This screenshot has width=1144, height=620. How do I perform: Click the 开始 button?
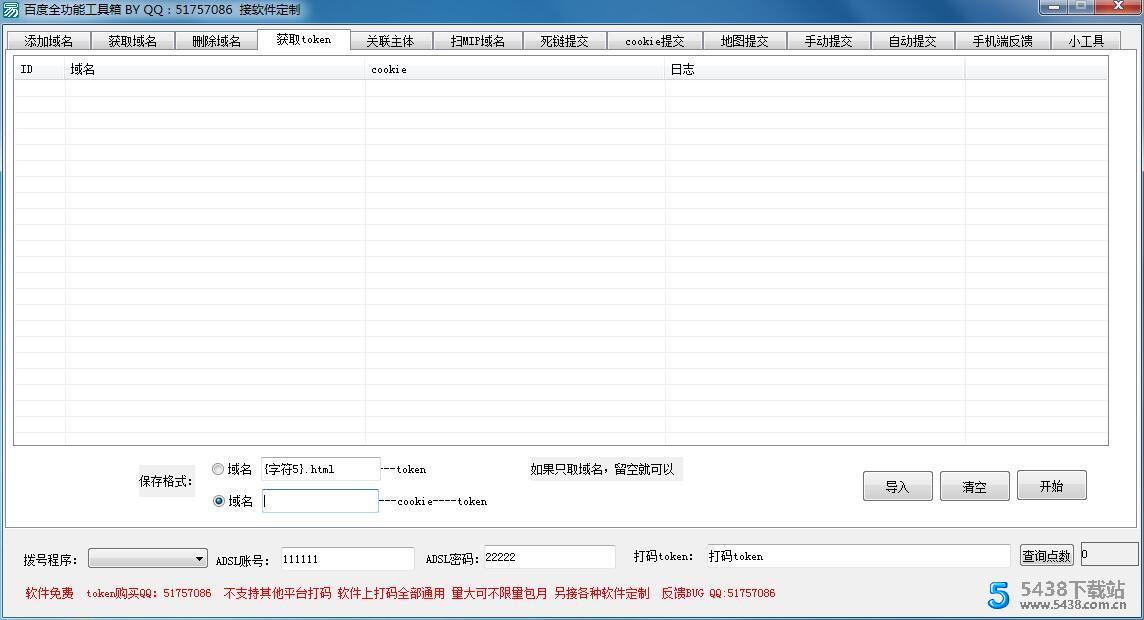[x=1051, y=485]
